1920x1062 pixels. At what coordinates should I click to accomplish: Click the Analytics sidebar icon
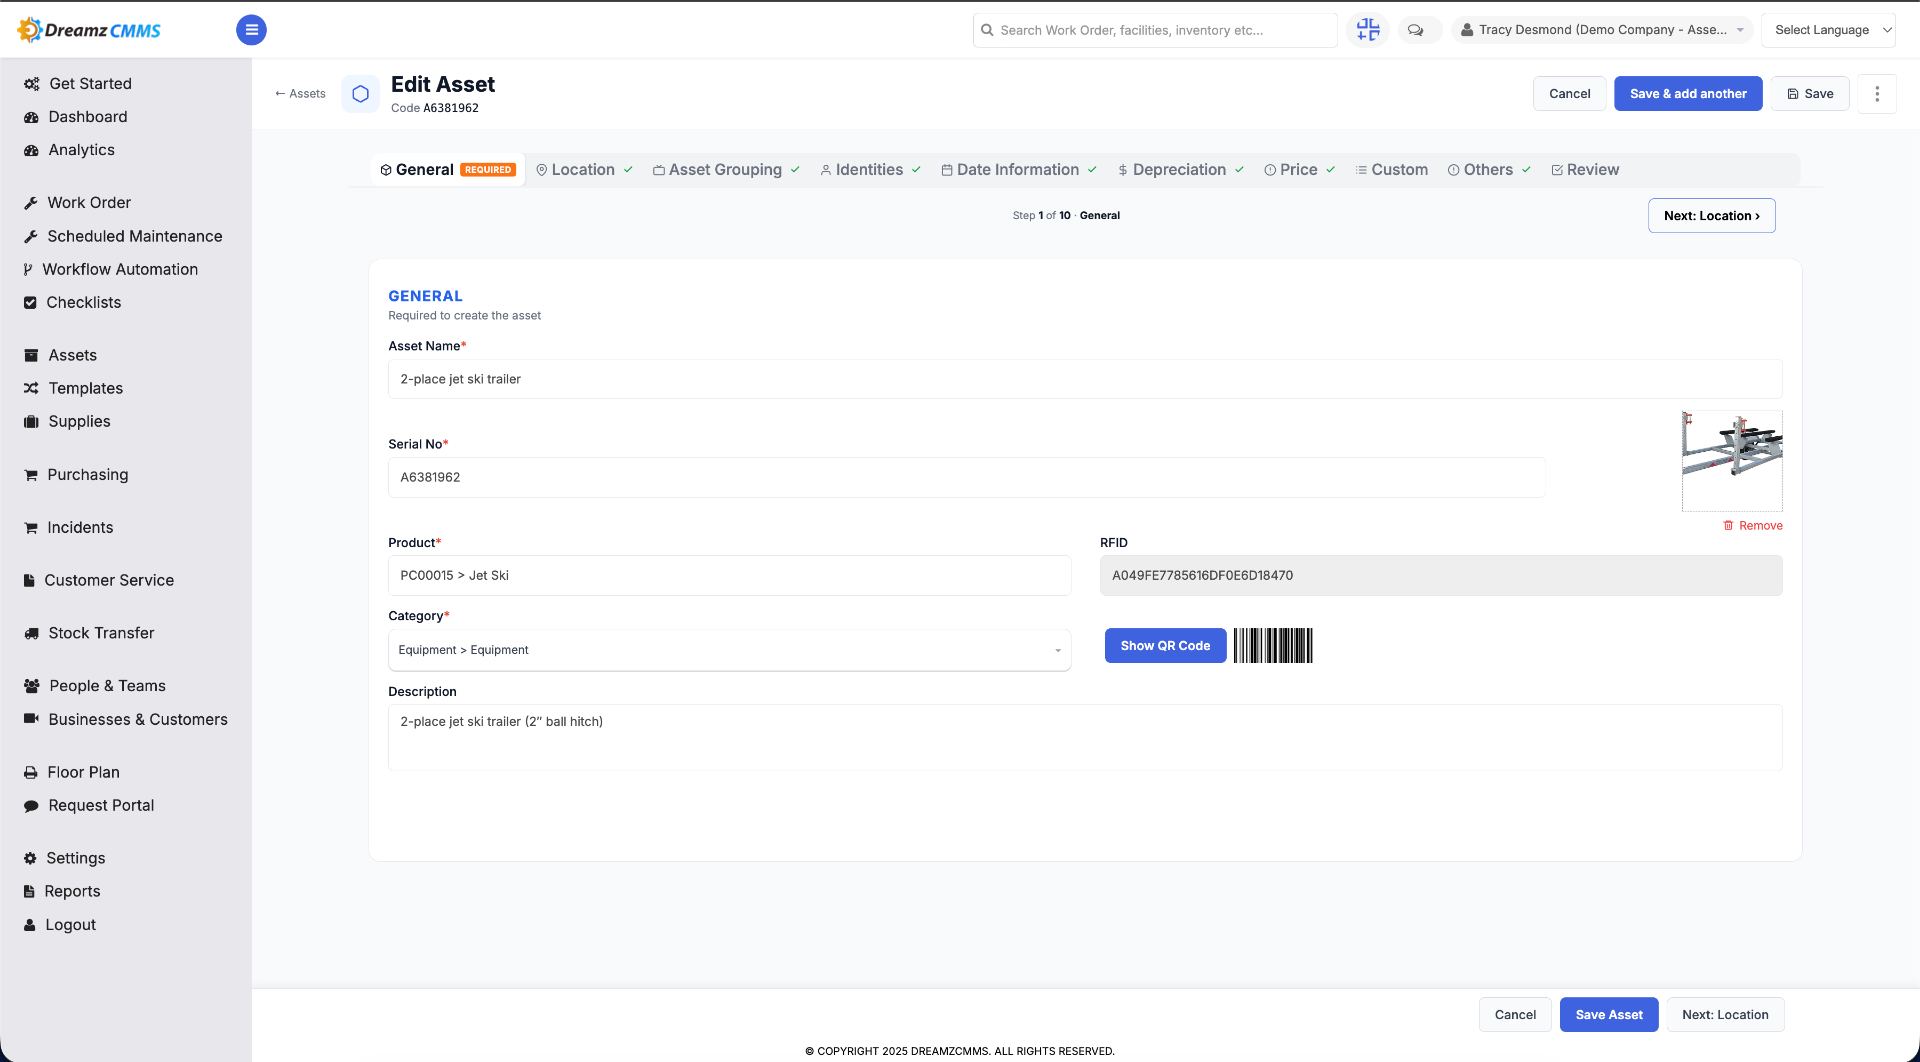(31, 150)
